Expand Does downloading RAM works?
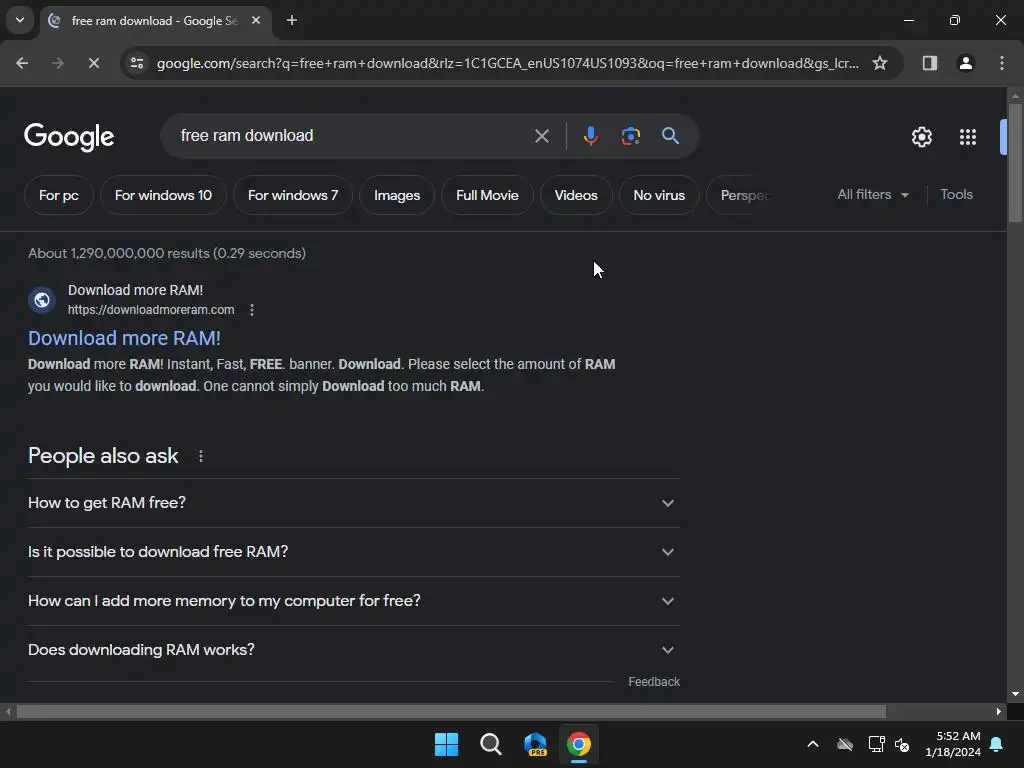 353,650
